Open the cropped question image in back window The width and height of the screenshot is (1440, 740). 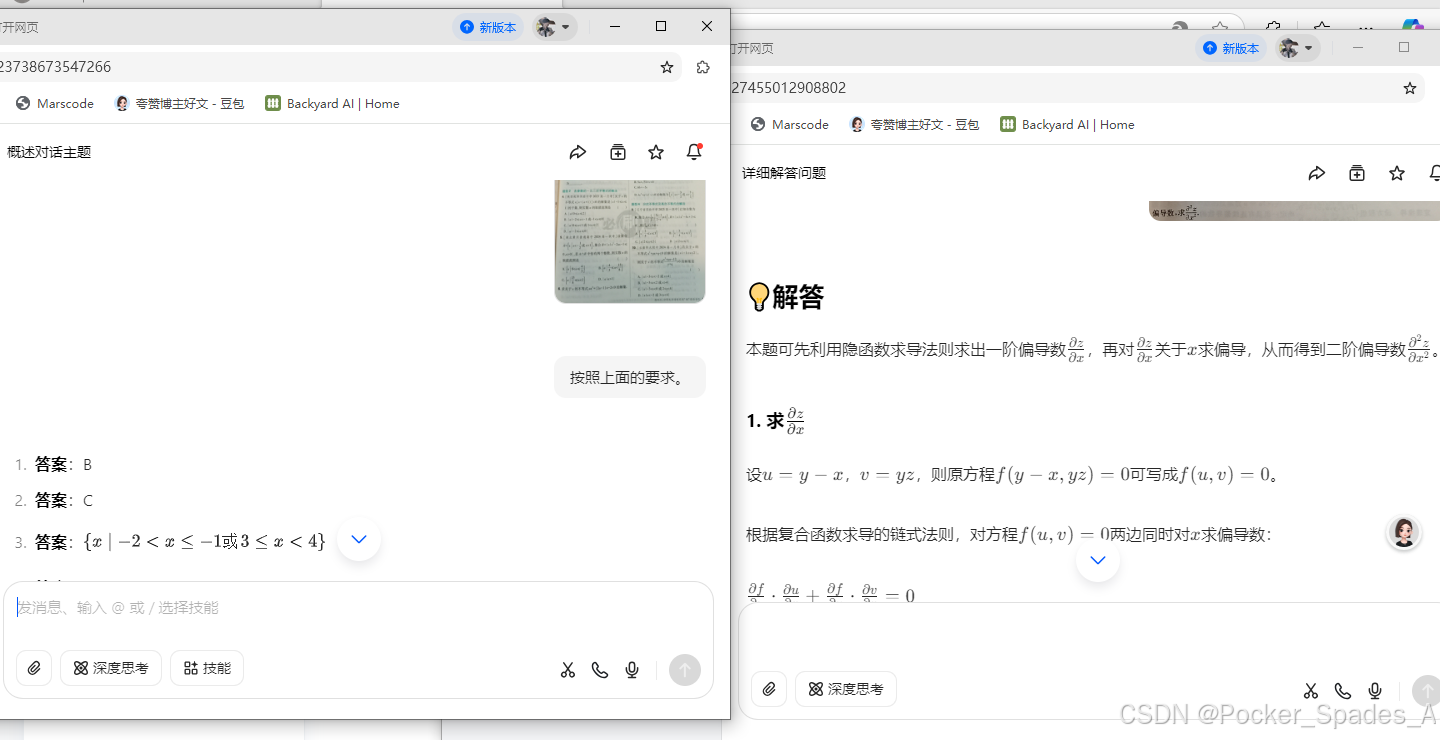(x=1294, y=211)
